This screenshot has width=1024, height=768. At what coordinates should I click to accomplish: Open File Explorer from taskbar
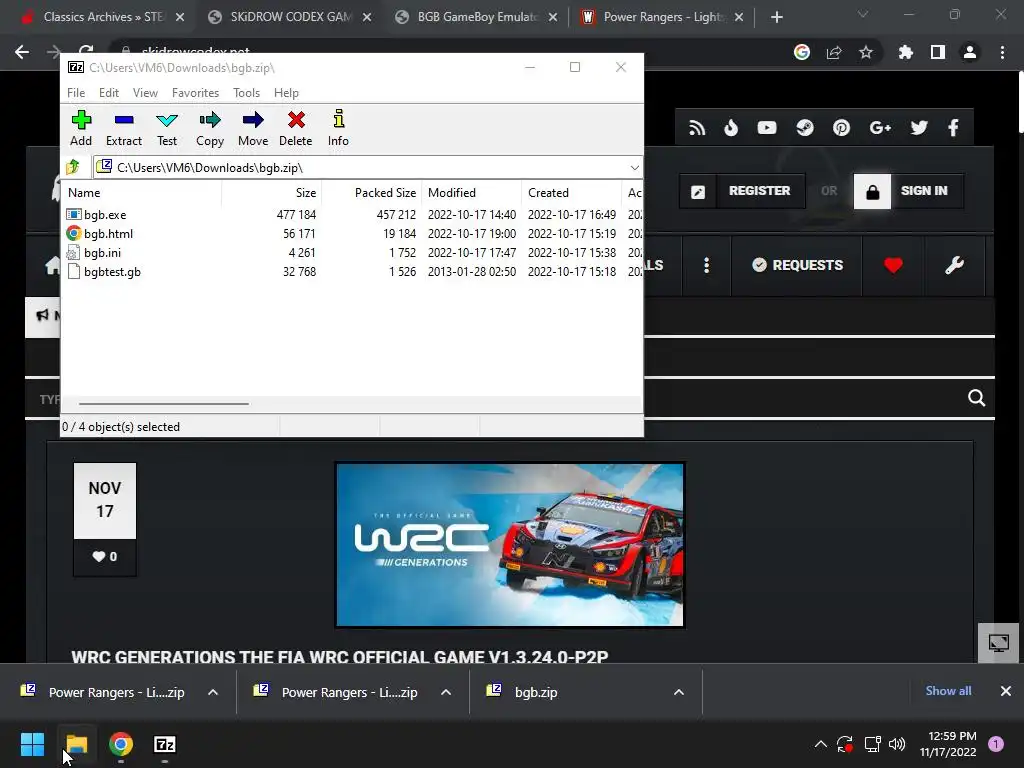76,744
